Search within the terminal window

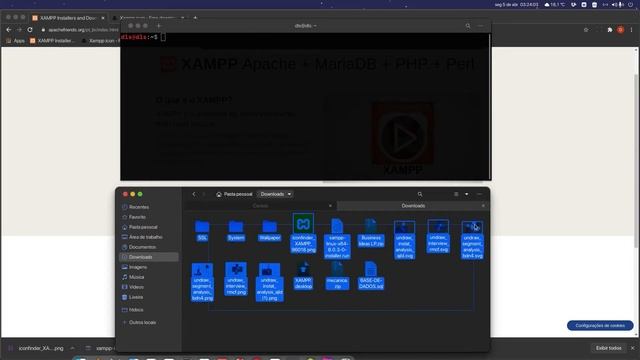click(468, 26)
